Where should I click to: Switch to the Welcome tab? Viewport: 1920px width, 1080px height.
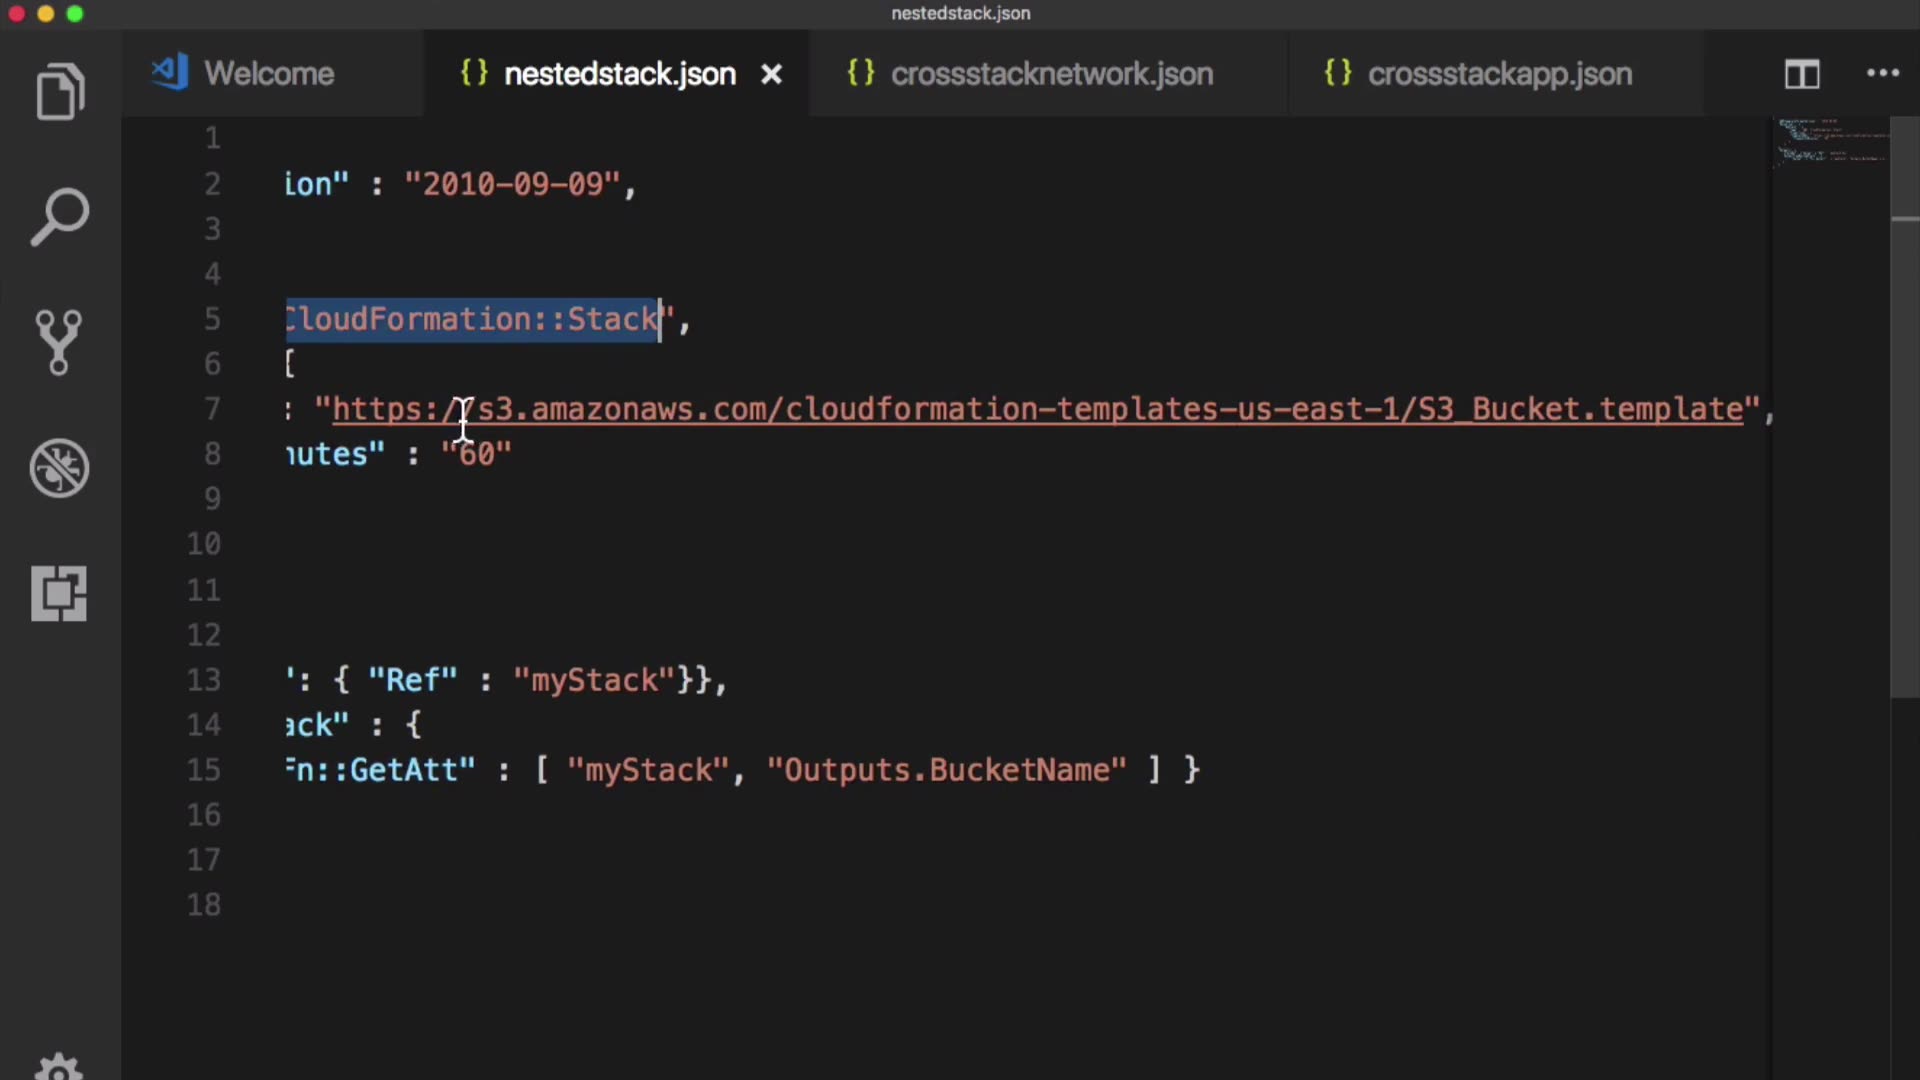[269, 74]
